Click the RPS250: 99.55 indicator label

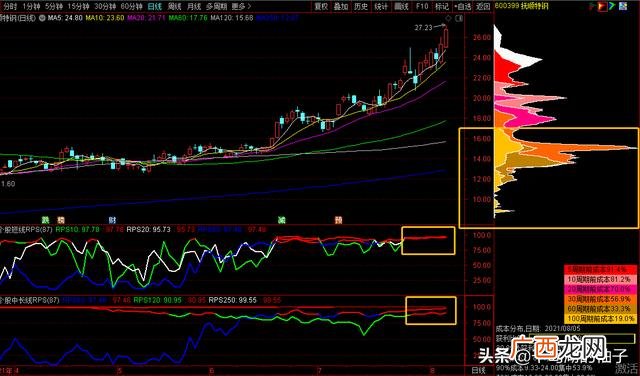(233, 300)
